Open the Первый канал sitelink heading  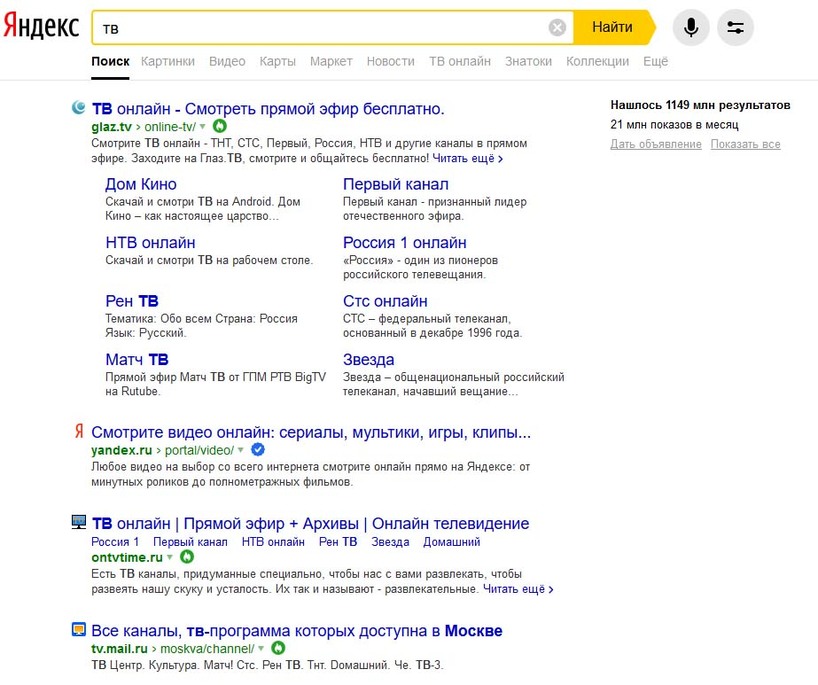click(x=395, y=184)
